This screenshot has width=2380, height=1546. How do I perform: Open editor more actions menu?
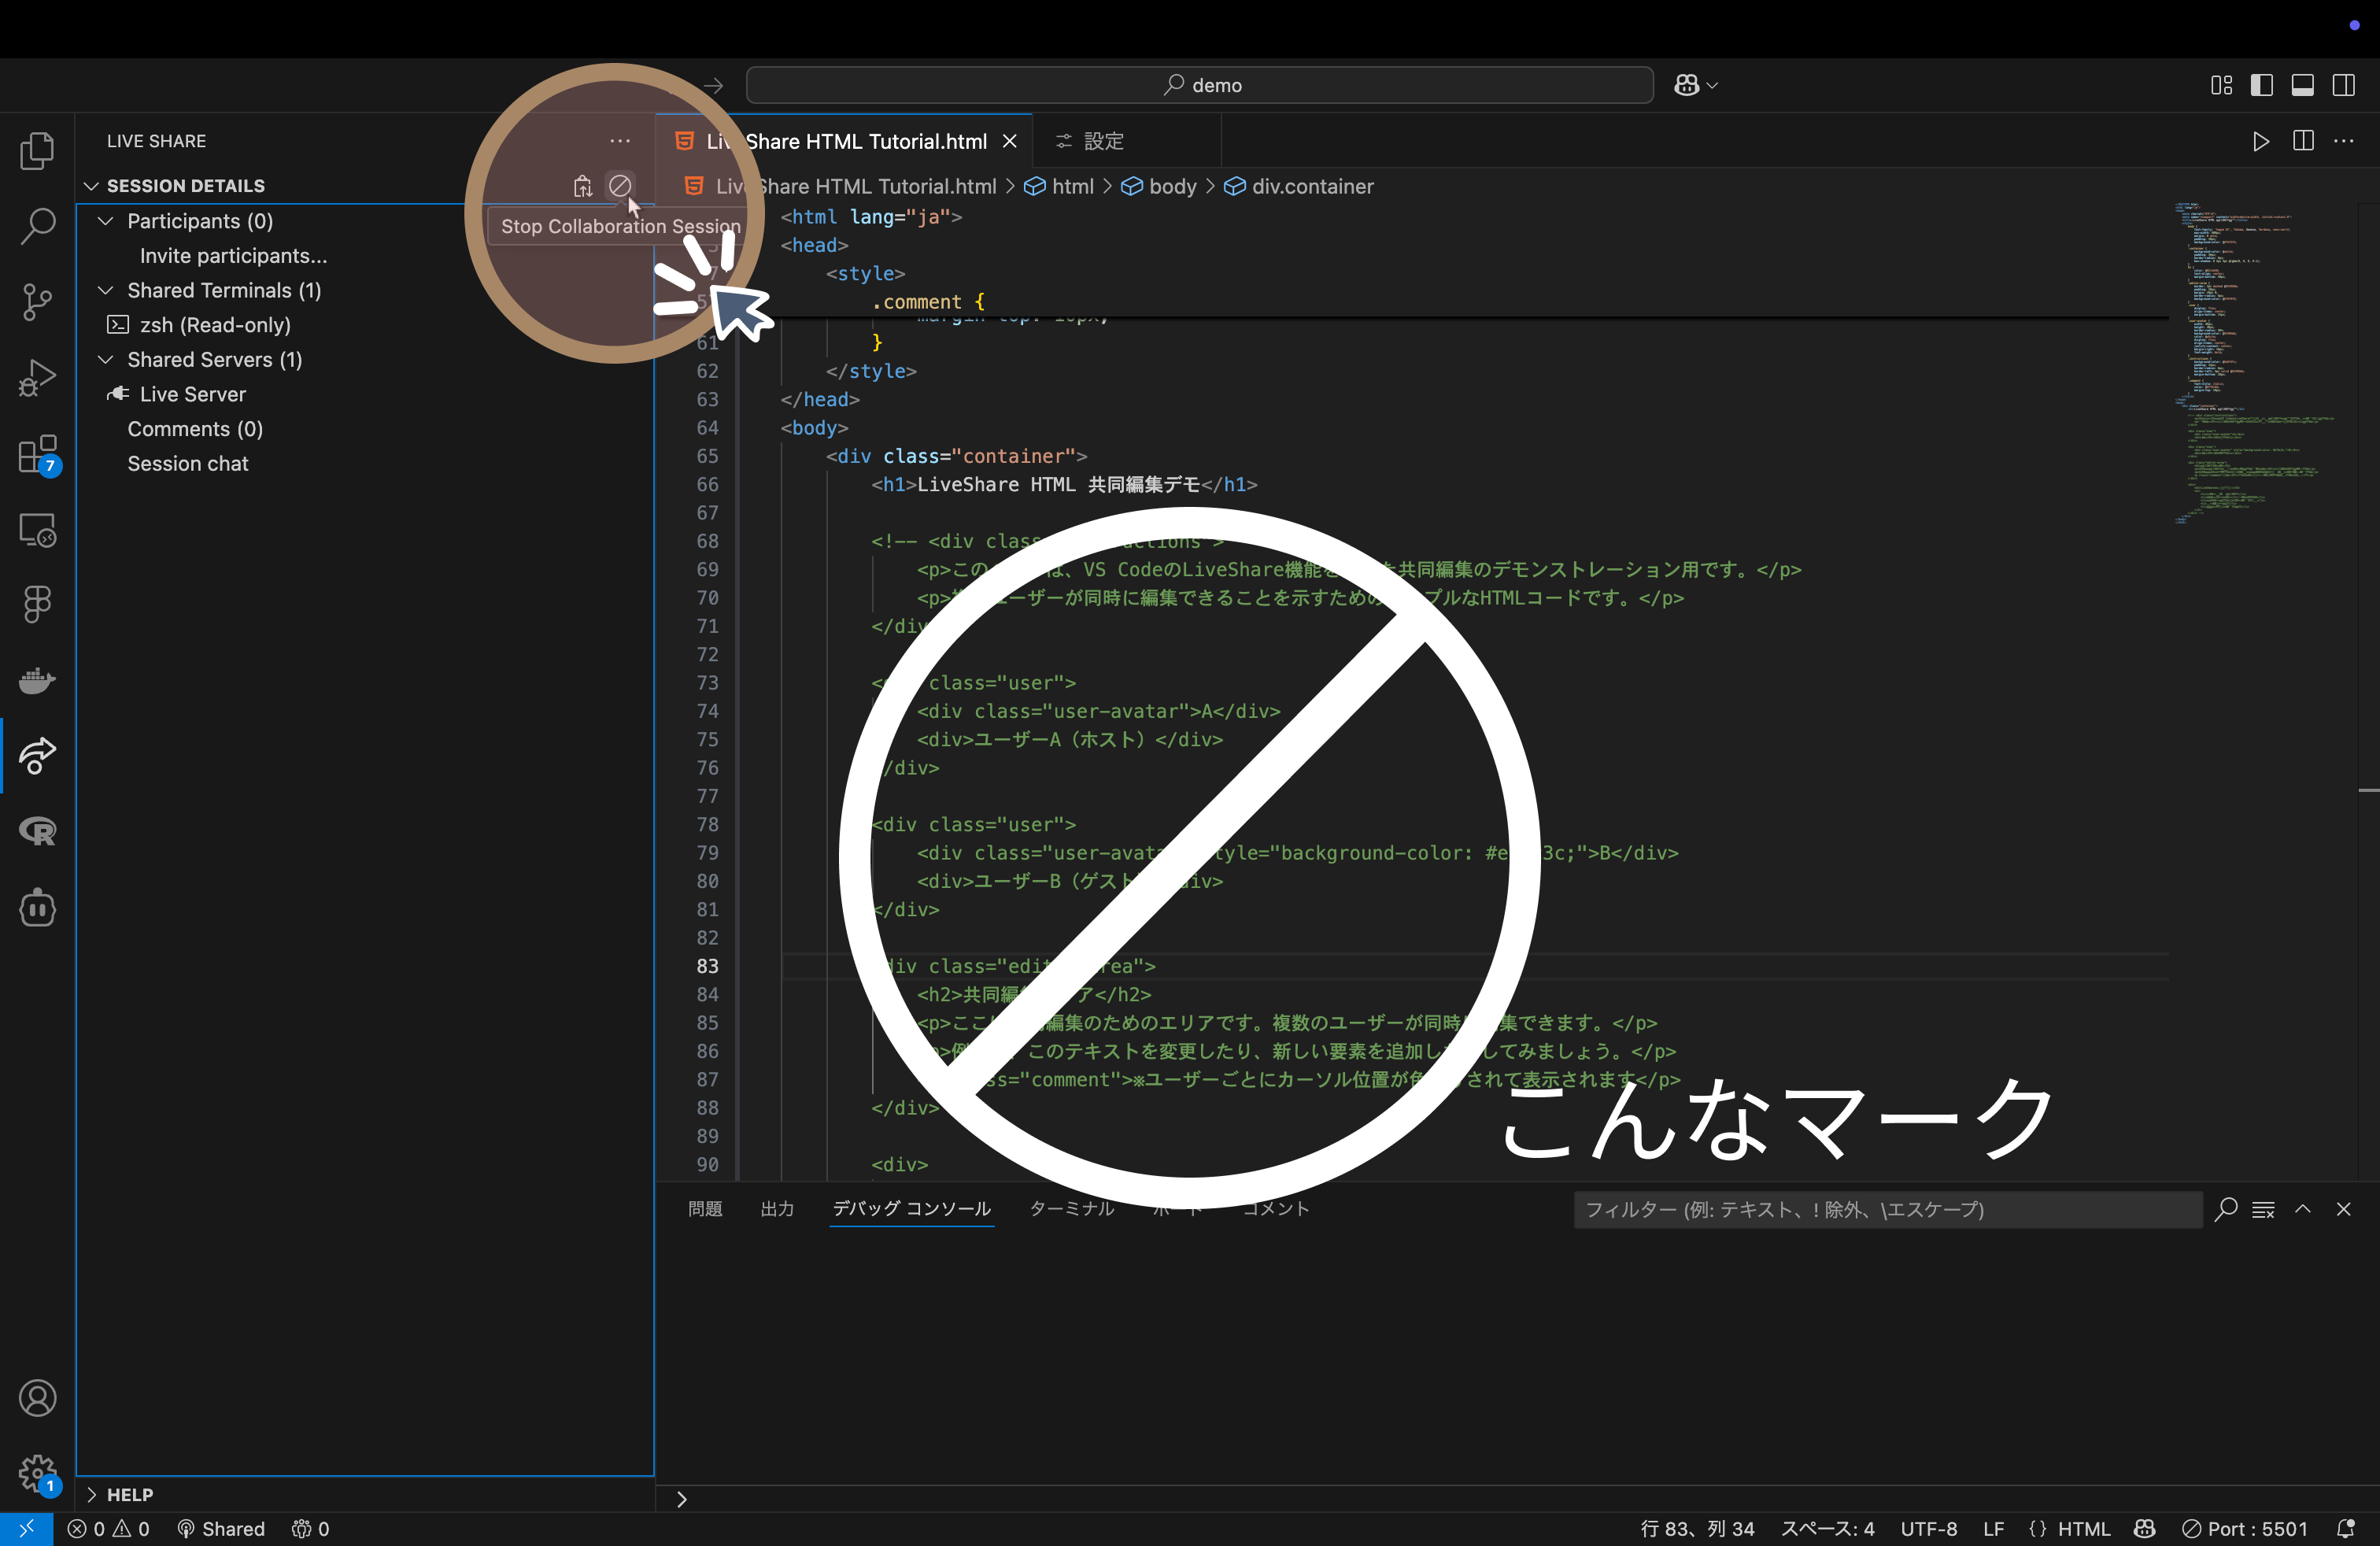point(2344,141)
